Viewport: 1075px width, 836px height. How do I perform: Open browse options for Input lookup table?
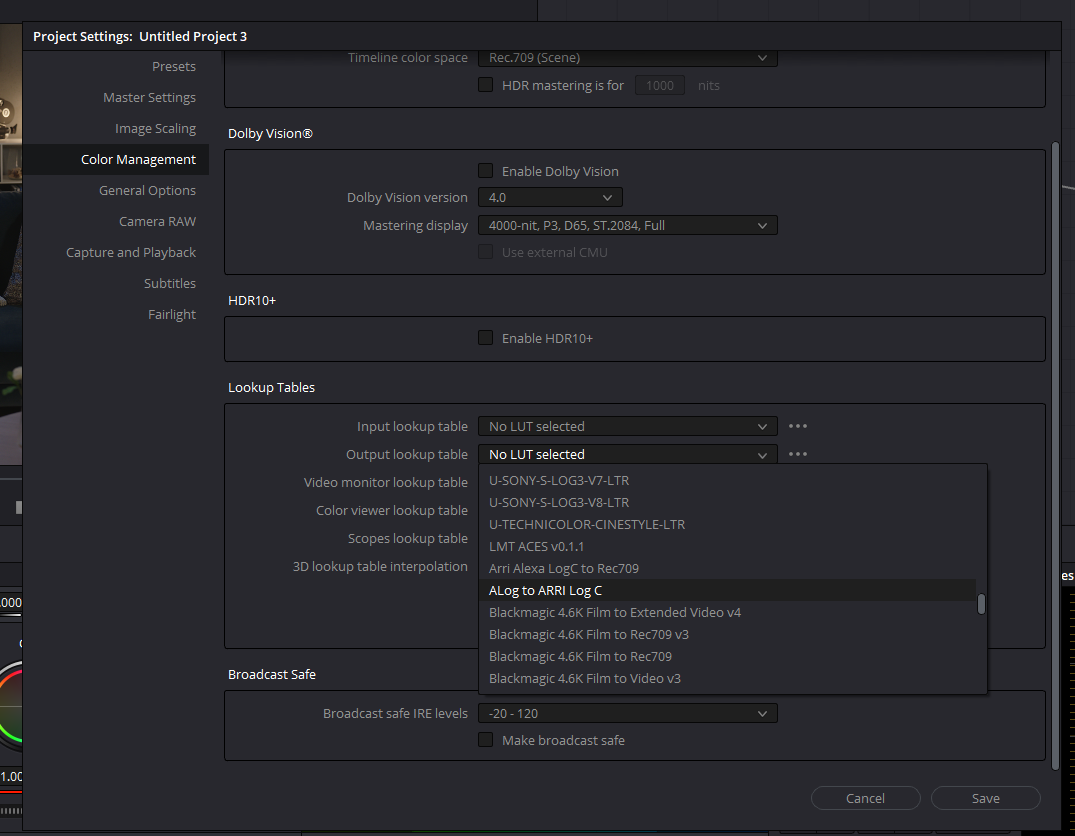click(797, 426)
